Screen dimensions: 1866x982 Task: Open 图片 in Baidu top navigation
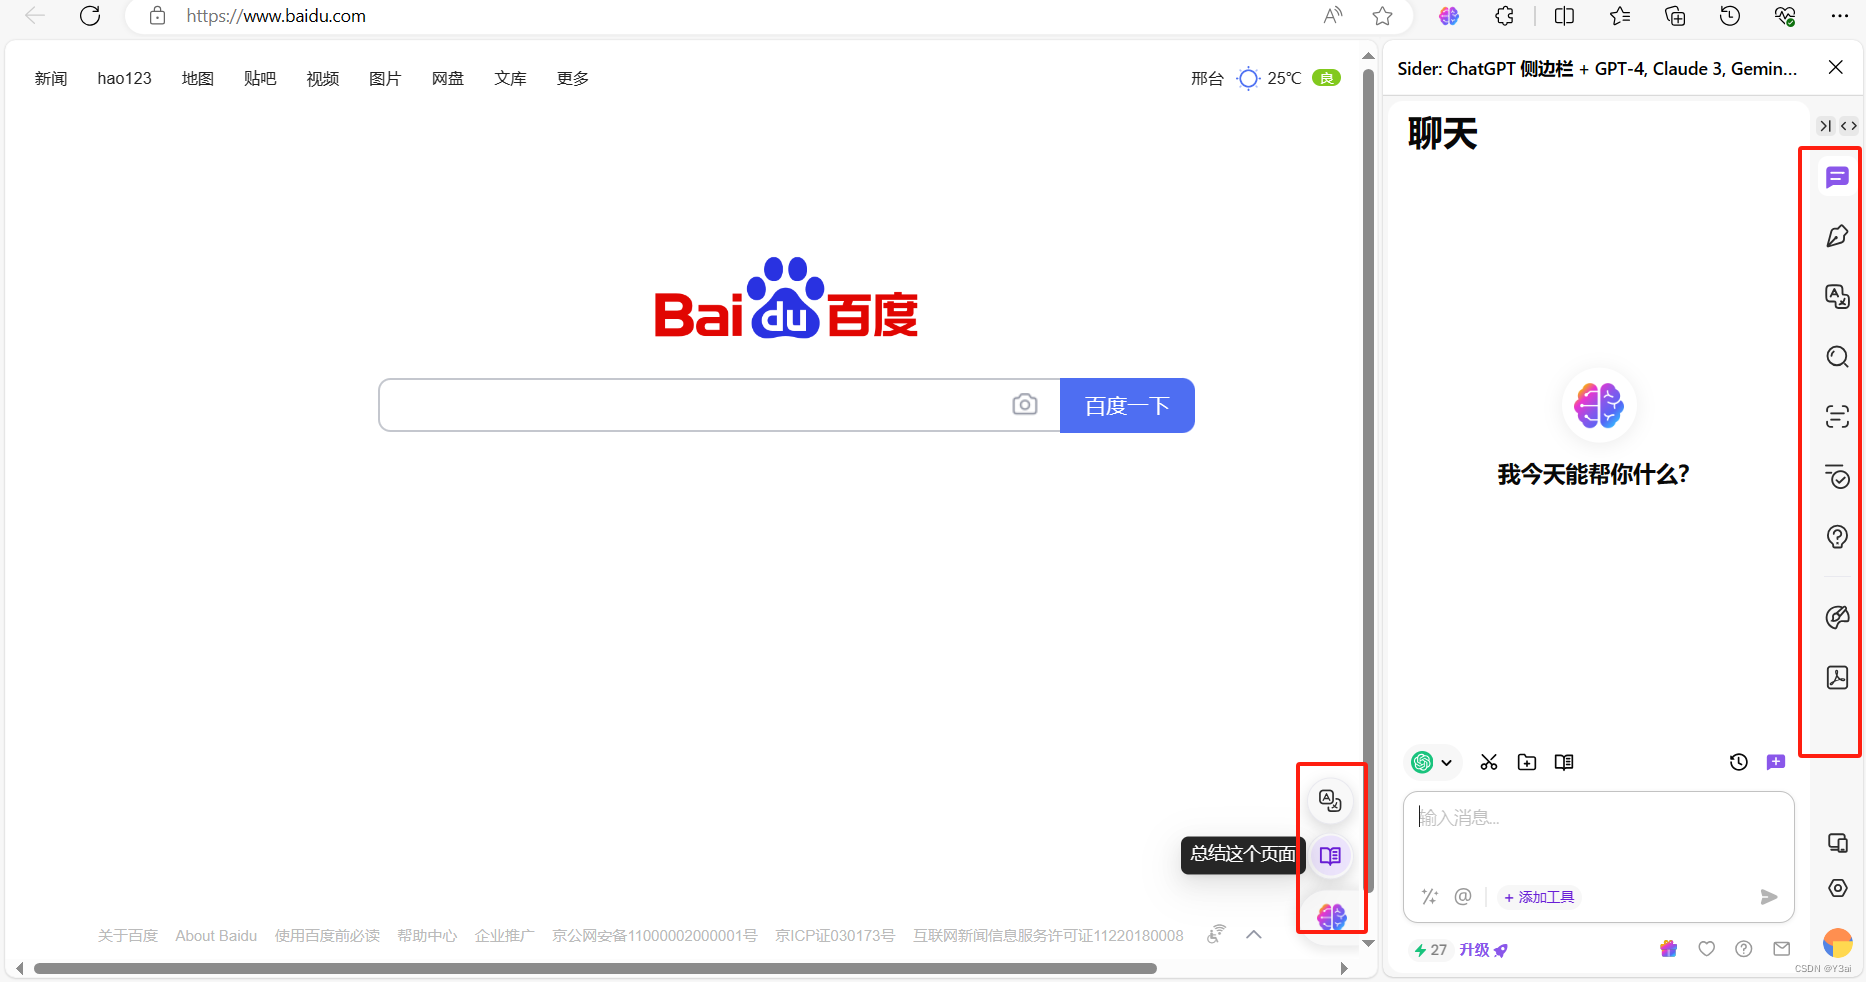(385, 78)
